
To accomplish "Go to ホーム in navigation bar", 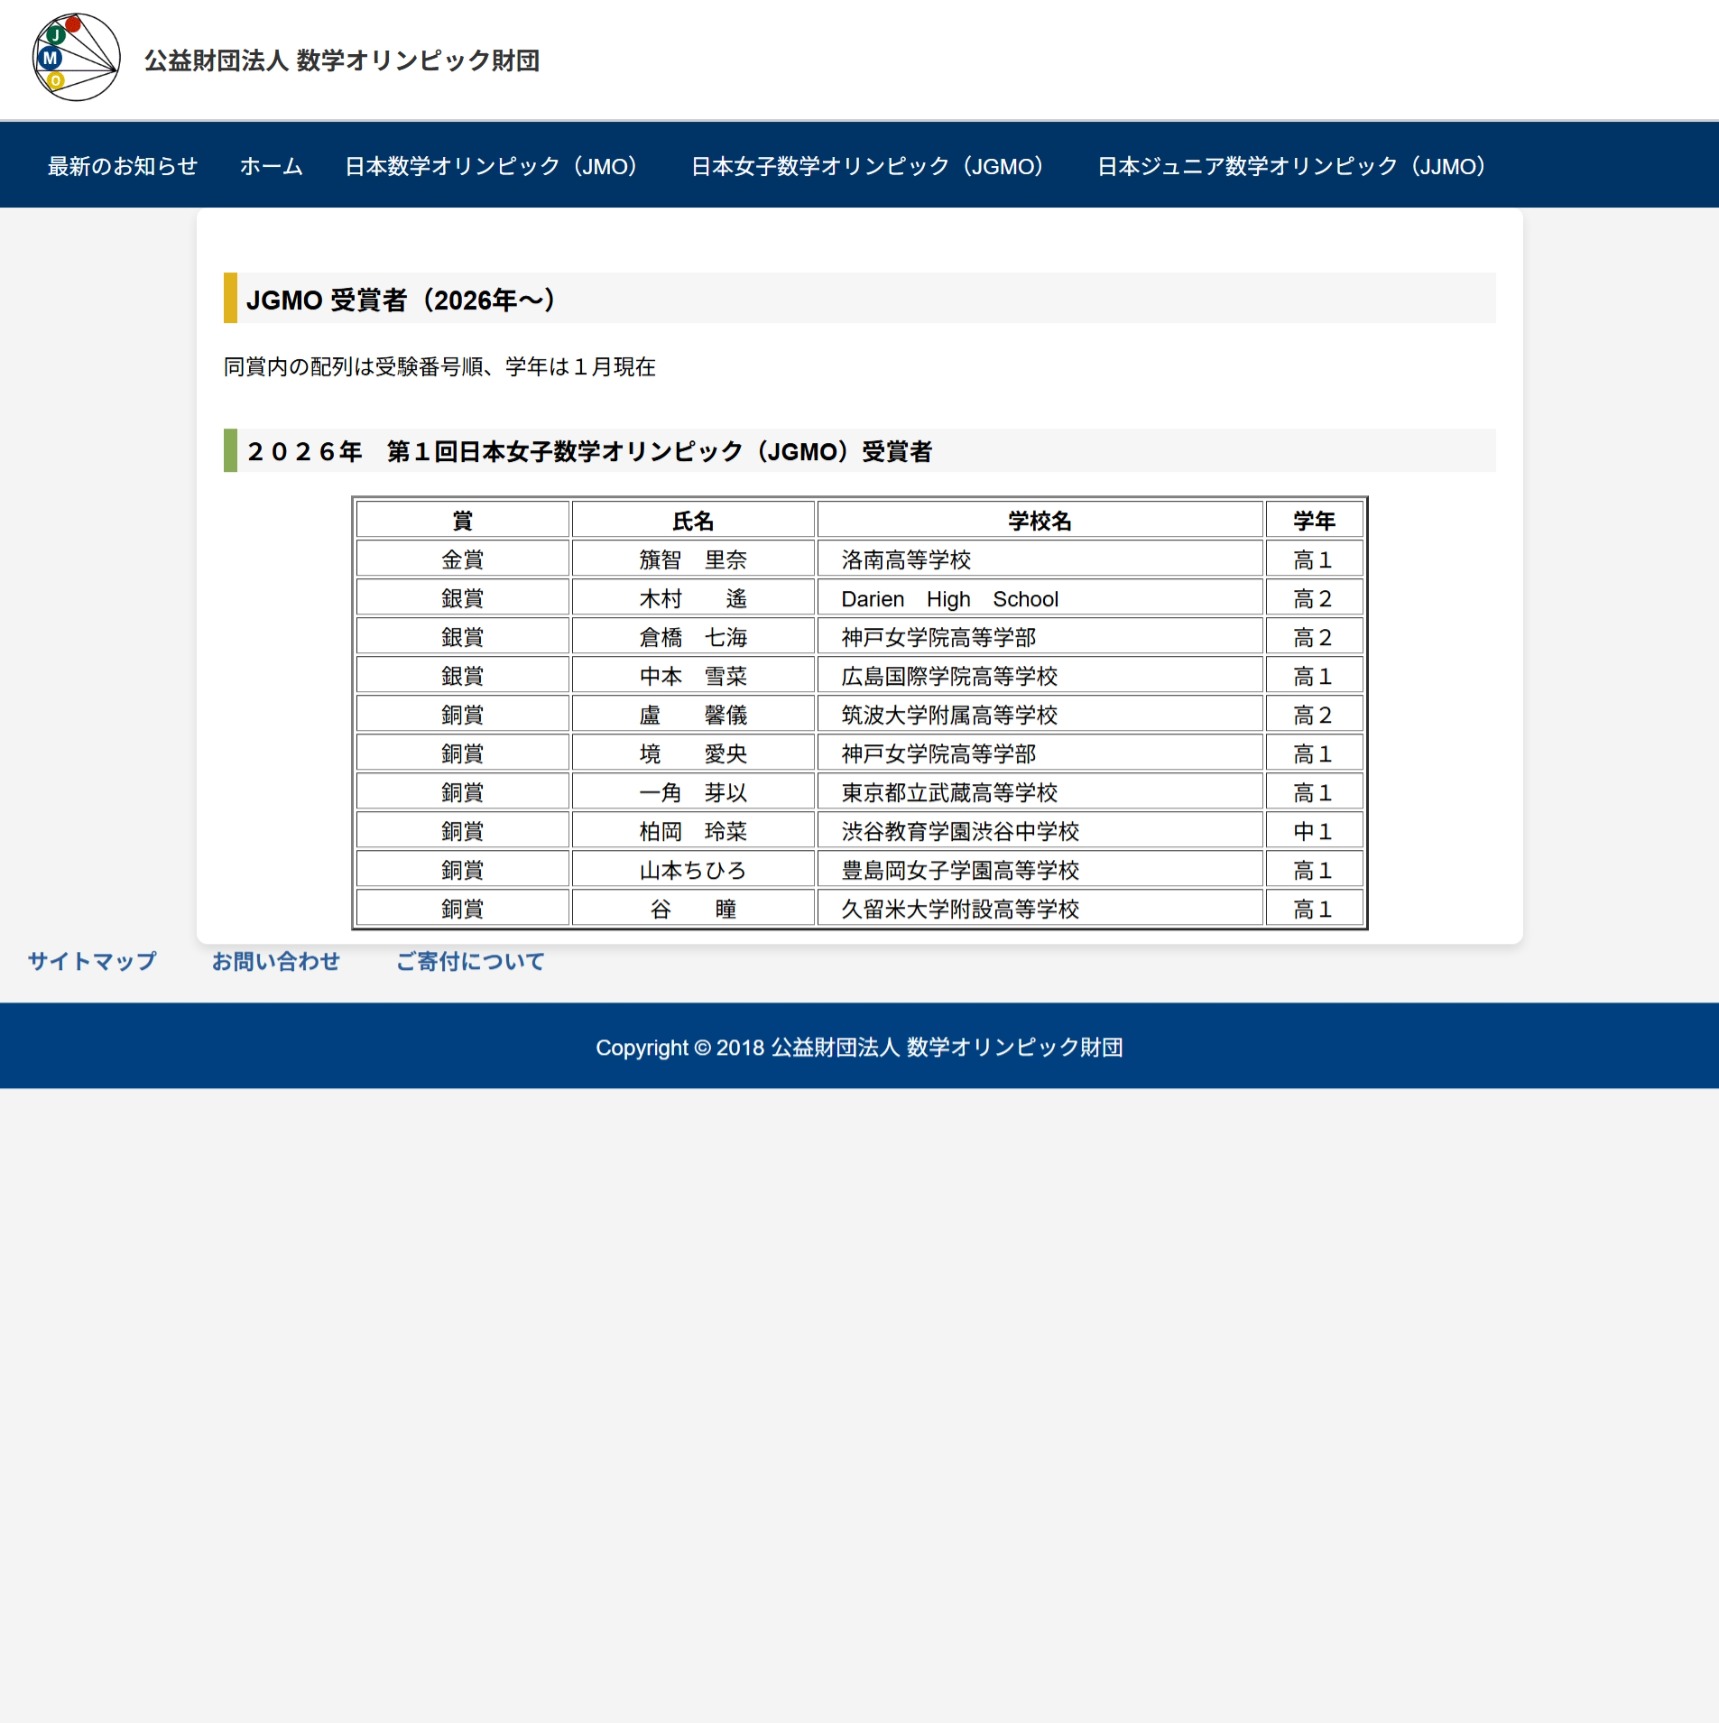I will 271,166.
